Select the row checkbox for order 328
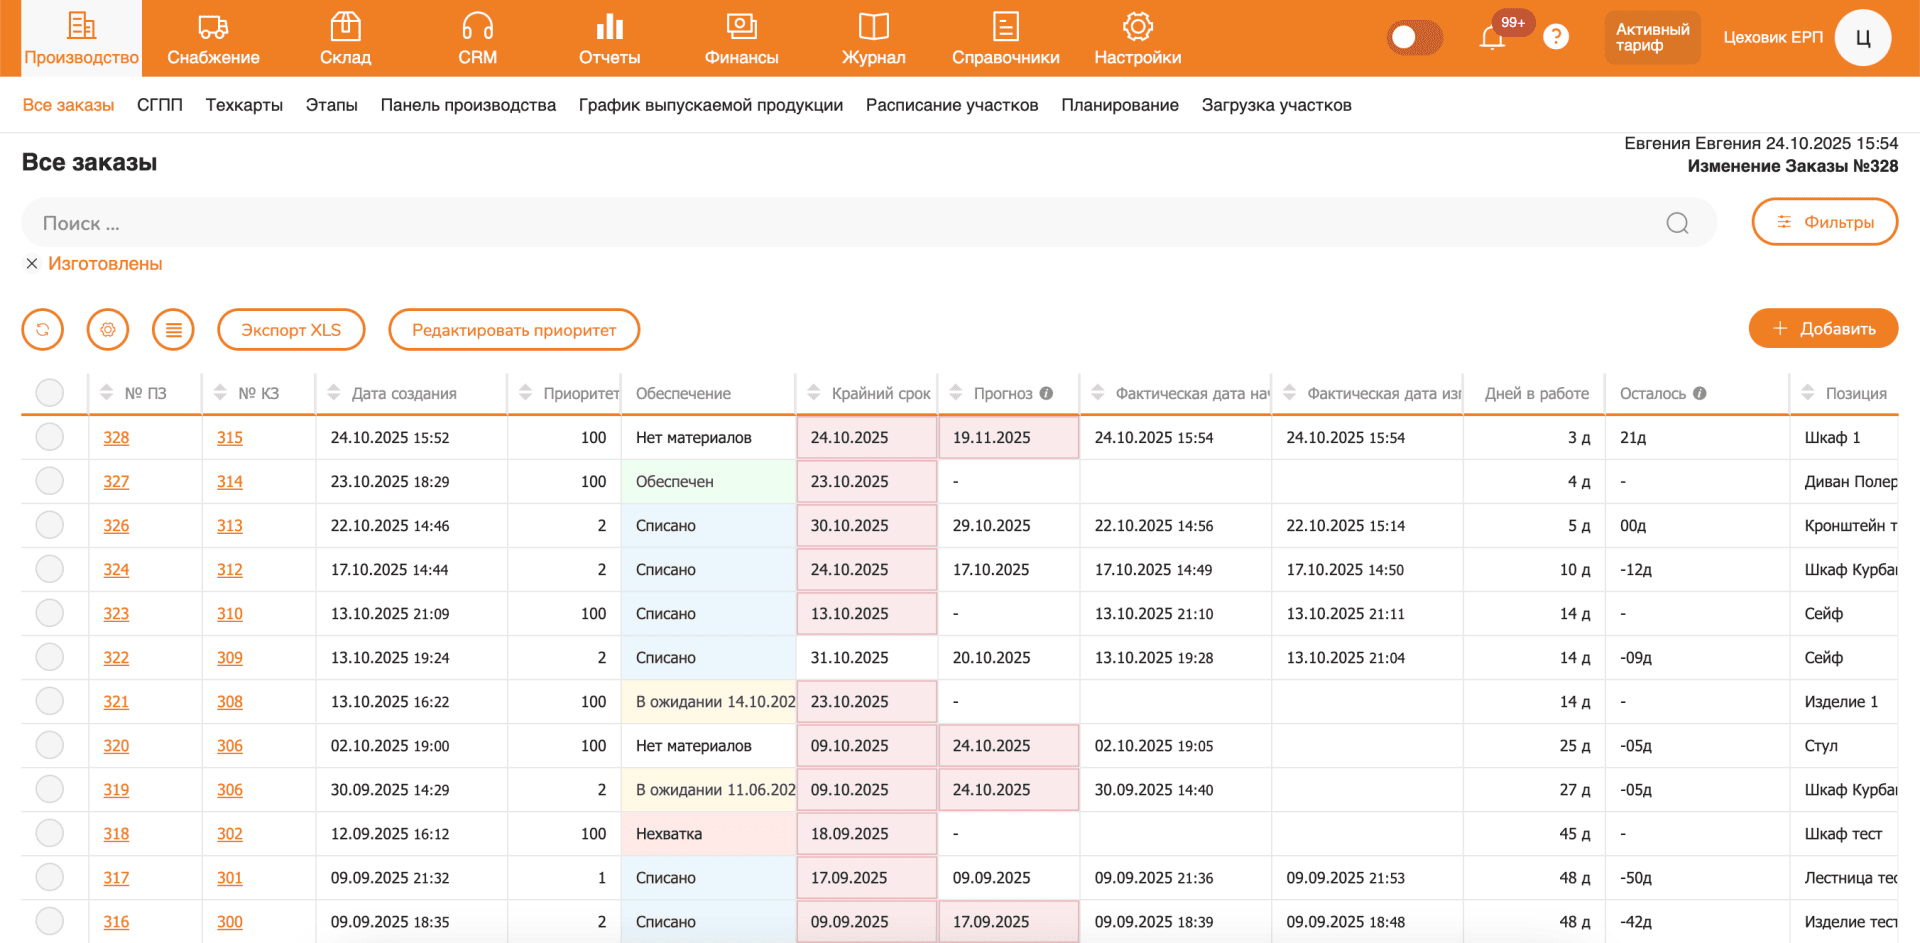The height and width of the screenshot is (943, 1920). click(49, 437)
